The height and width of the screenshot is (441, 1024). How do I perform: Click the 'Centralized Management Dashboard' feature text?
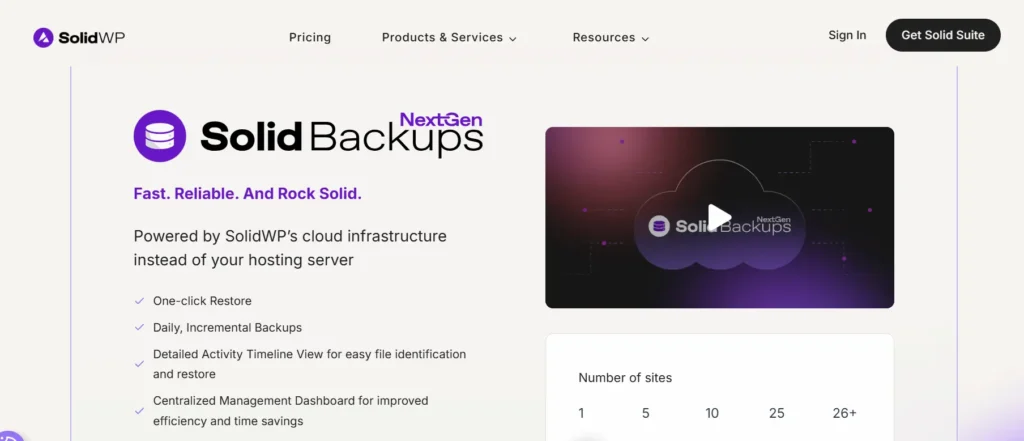[x=291, y=410]
